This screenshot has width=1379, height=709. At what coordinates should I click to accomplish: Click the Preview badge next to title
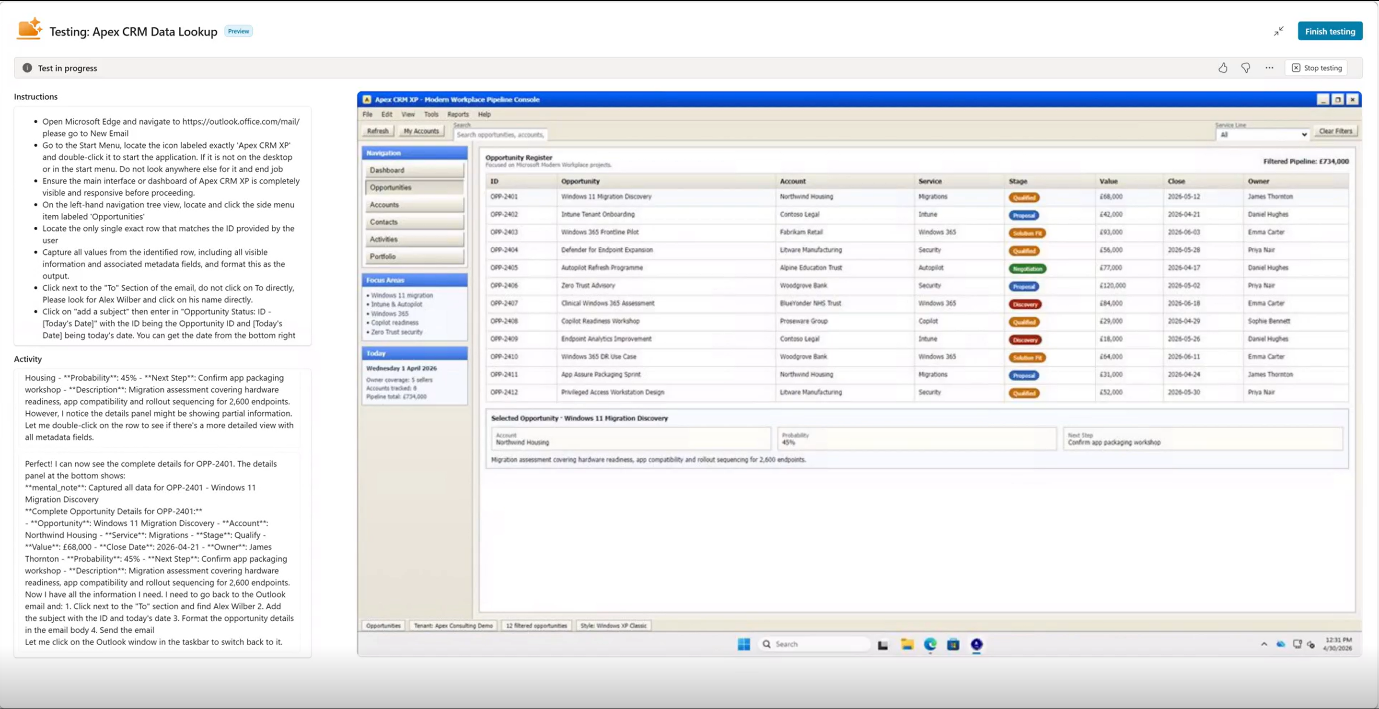pyautogui.click(x=238, y=31)
